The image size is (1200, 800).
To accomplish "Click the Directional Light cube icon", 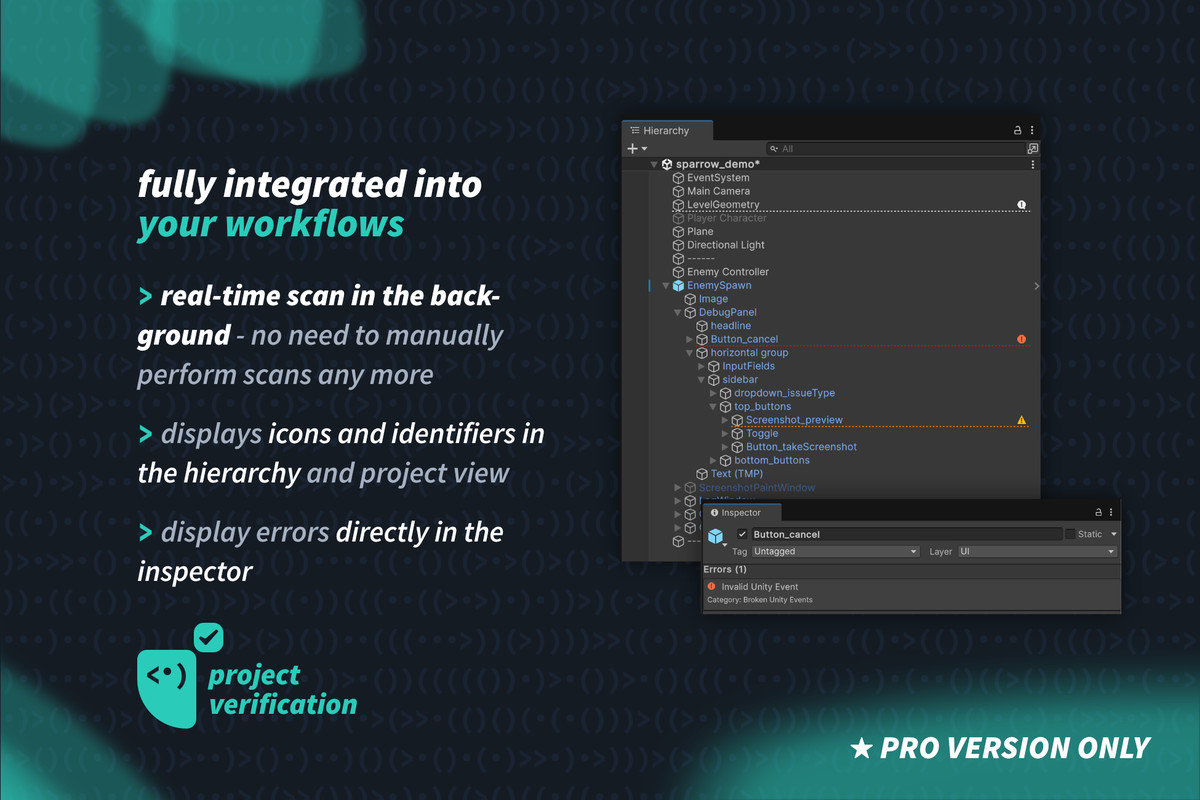I will pyautogui.click(x=678, y=245).
